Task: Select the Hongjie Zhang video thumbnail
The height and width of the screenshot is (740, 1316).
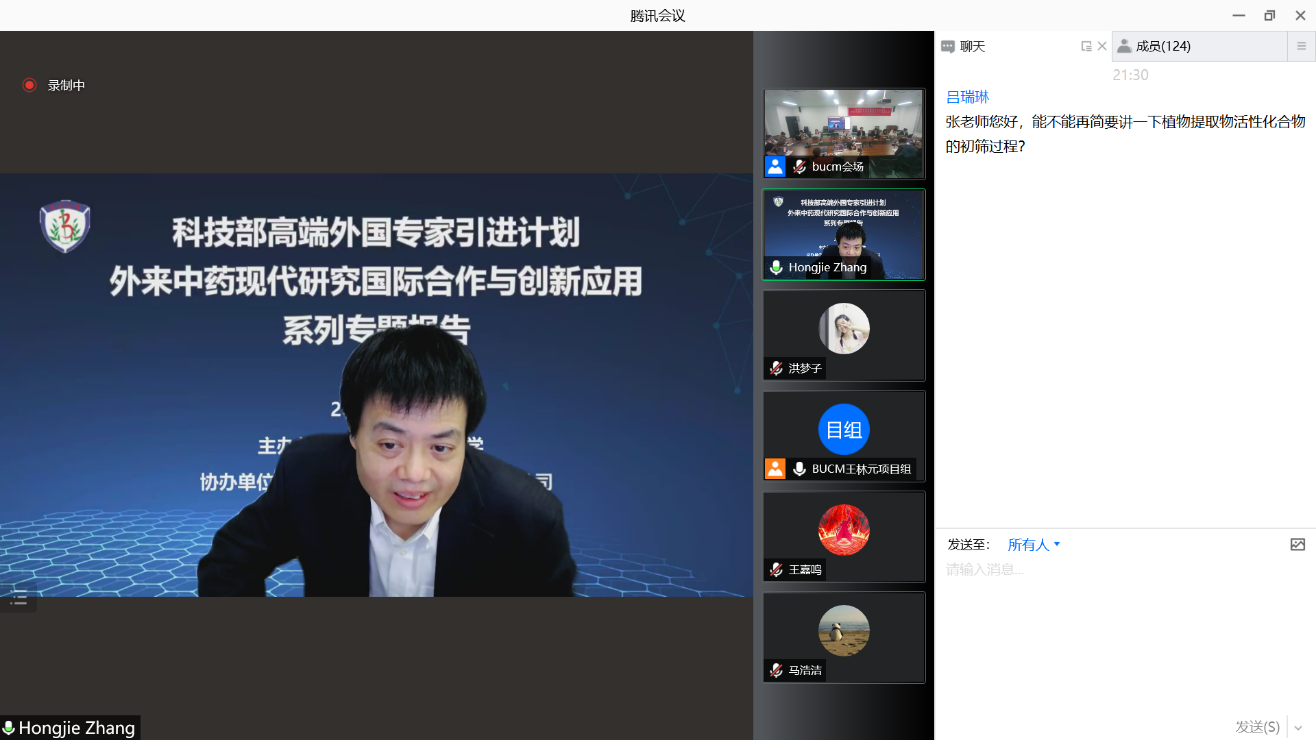Action: [x=844, y=234]
